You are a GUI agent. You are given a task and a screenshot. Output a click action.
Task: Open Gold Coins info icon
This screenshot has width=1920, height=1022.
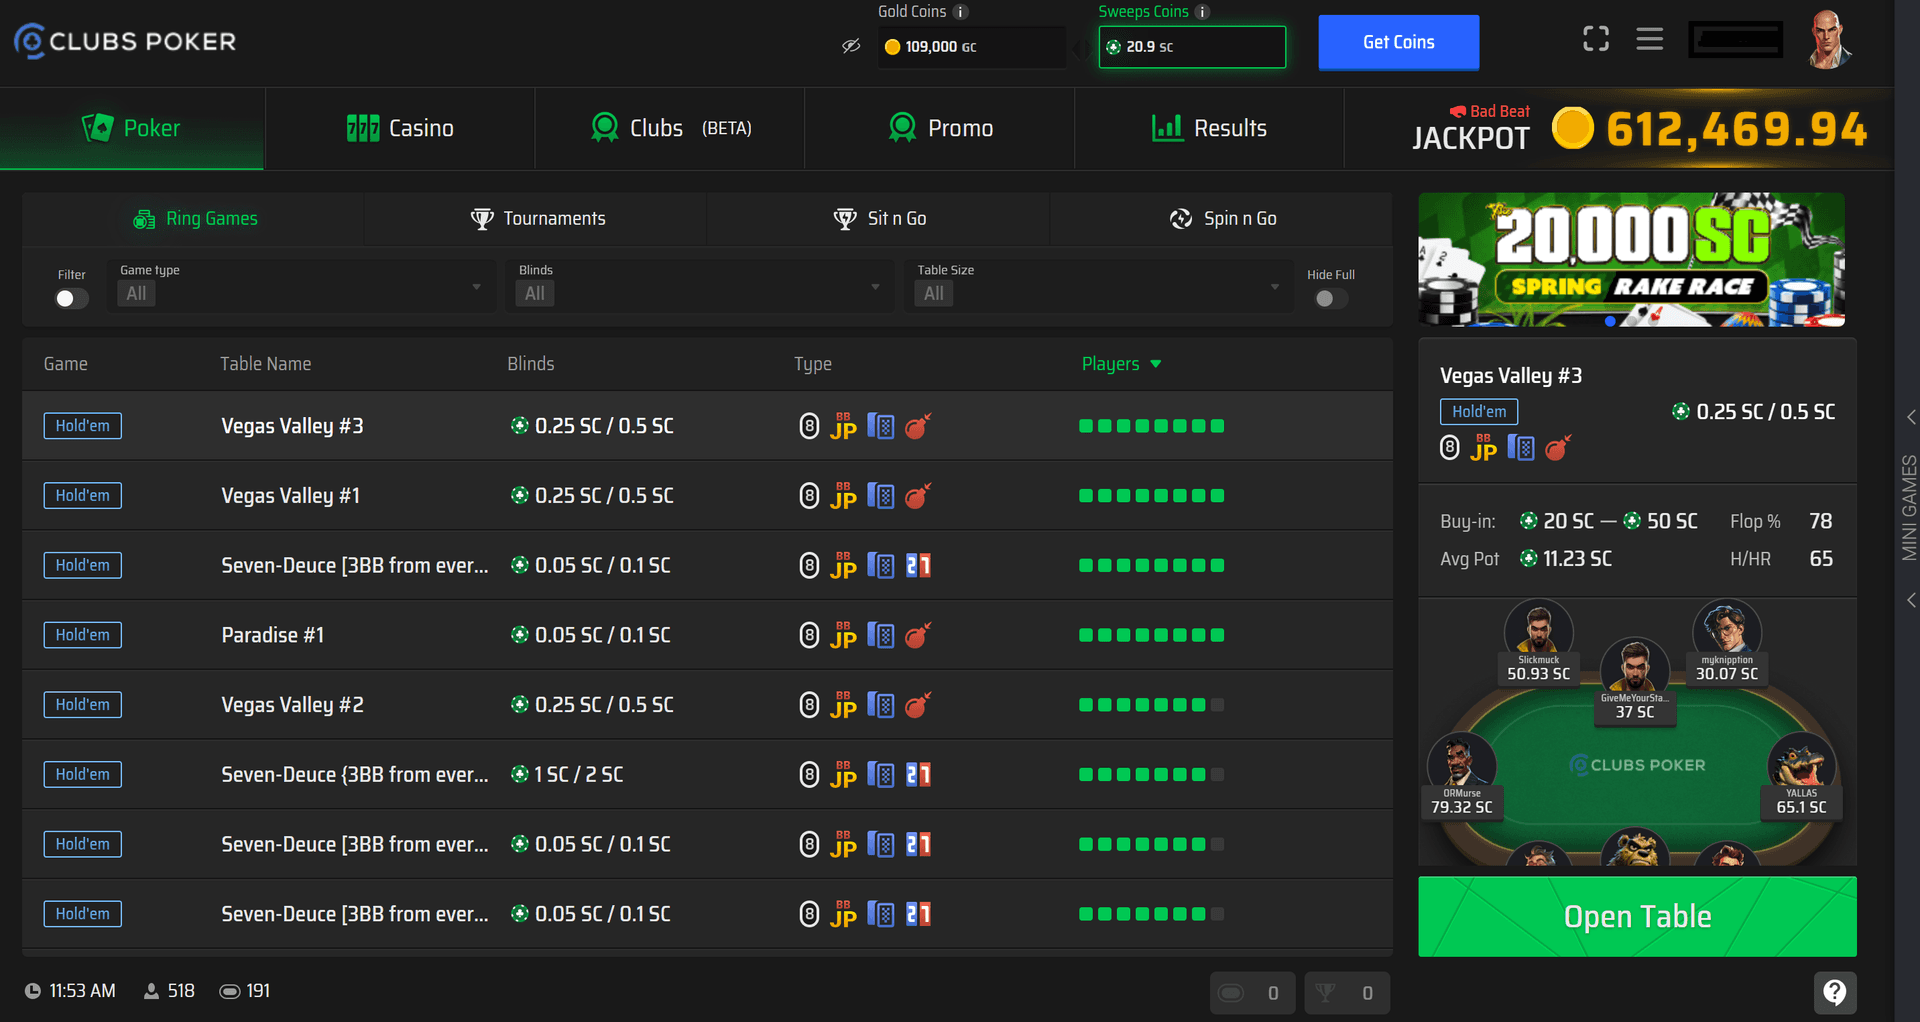(x=961, y=12)
